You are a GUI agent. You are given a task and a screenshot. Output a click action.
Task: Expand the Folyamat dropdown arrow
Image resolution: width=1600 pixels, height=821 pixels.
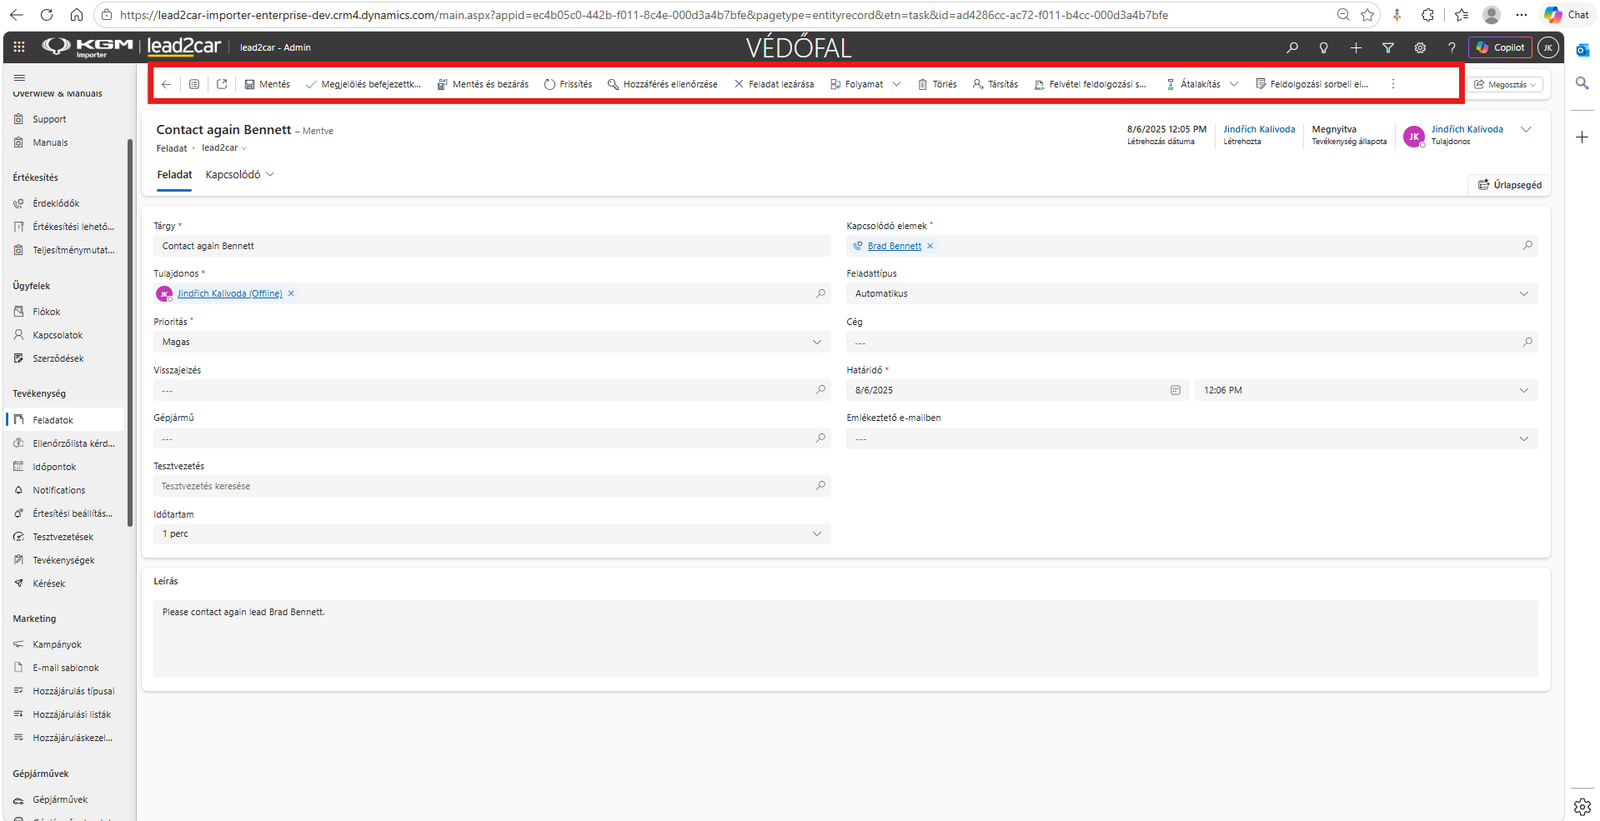click(896, 84)
